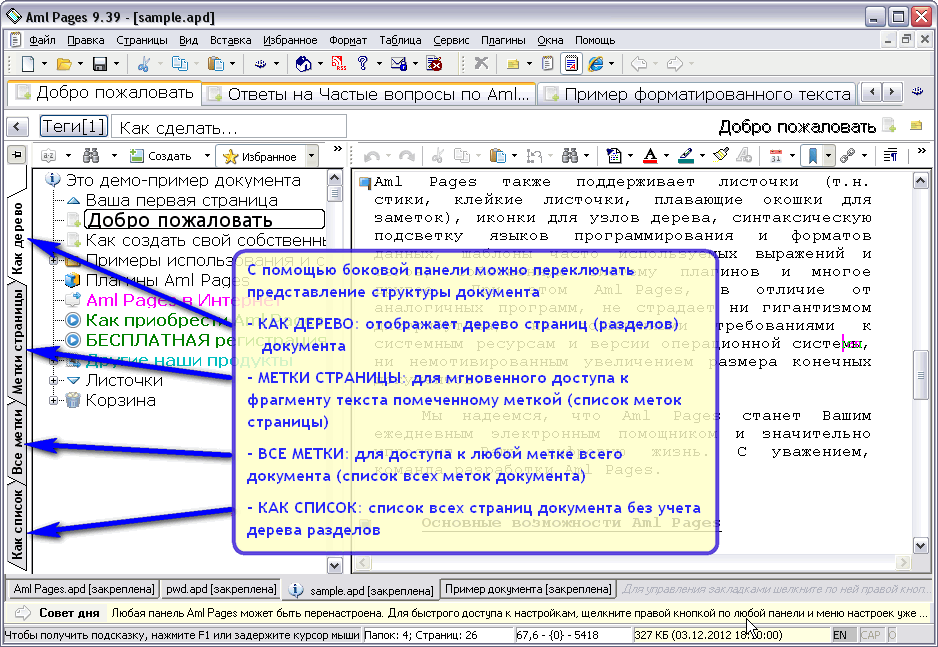Screen dimensions: 938x647
Task: Switch to the Пример форматированного текста tab
Action: [697, 94]
